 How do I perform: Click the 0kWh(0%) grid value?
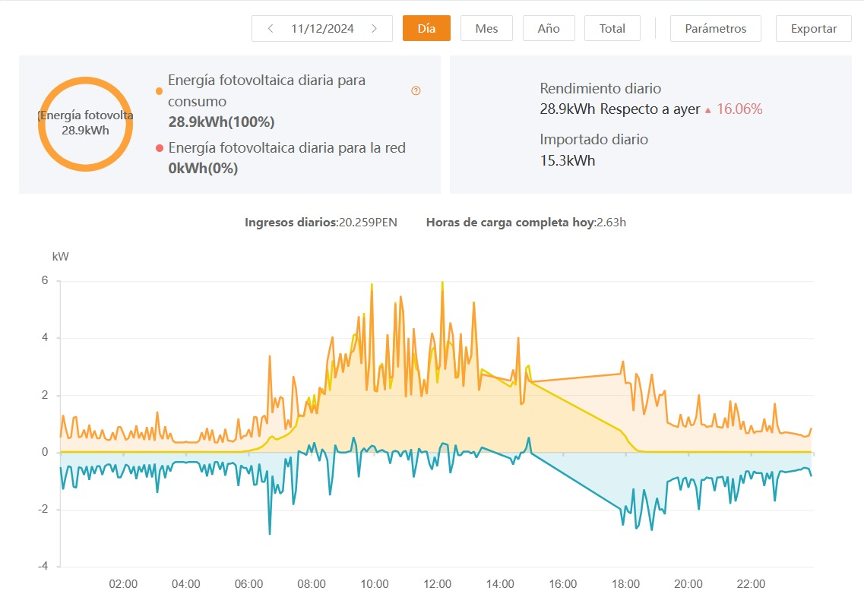tap(203, 168)
